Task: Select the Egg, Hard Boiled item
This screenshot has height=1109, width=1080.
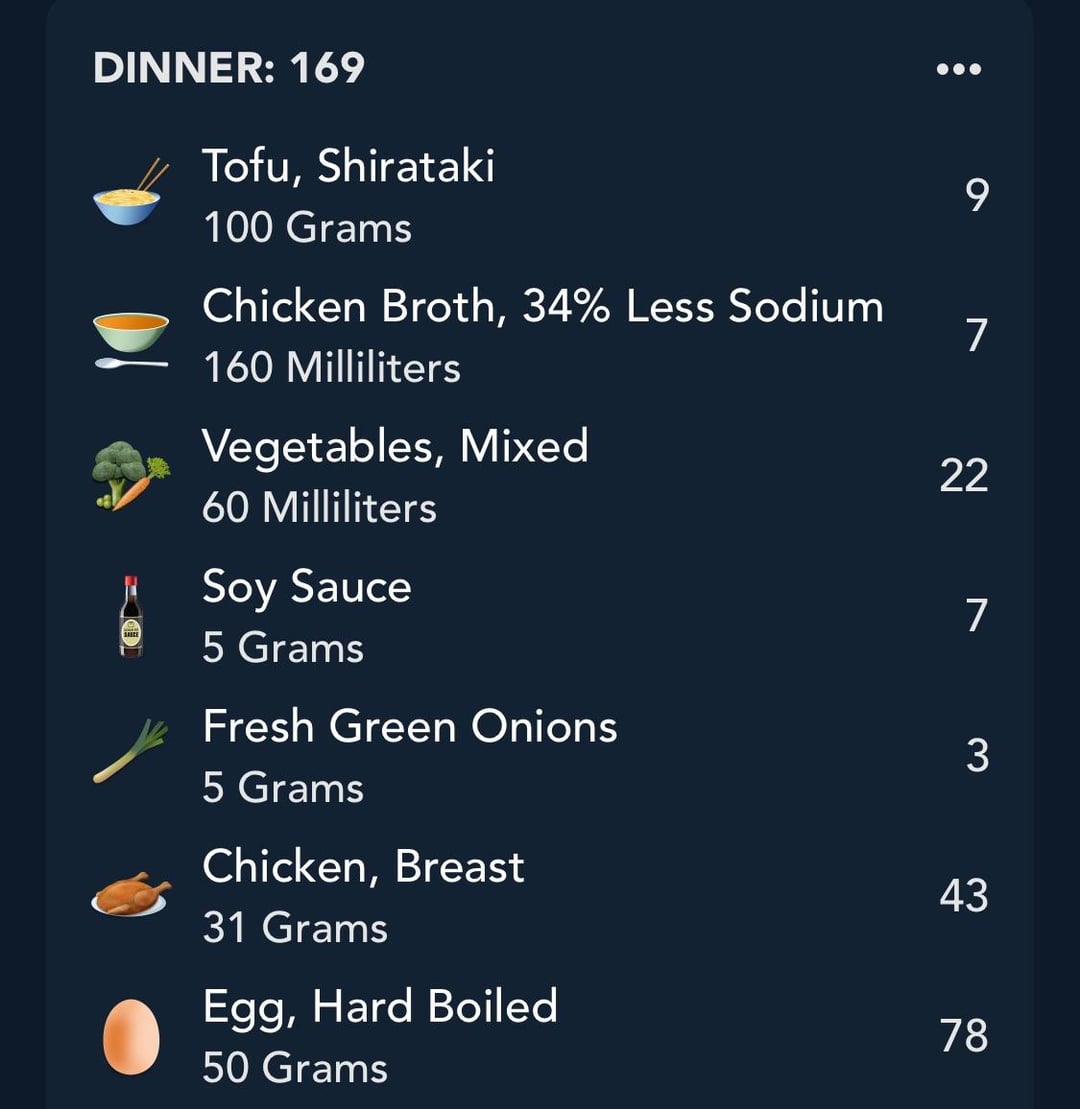Action: (540, 1035)
